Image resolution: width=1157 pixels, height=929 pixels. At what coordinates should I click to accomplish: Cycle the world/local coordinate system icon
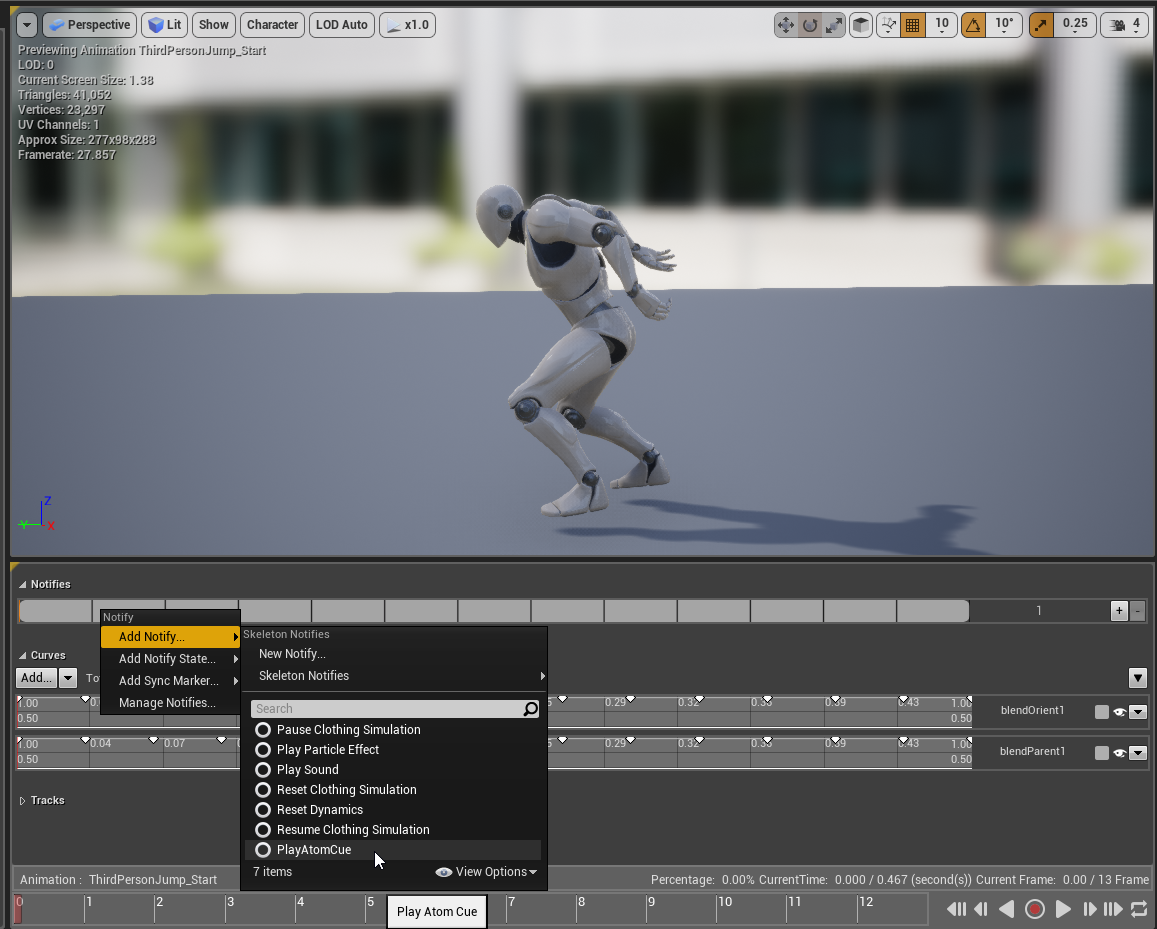[x=888, y=25]
